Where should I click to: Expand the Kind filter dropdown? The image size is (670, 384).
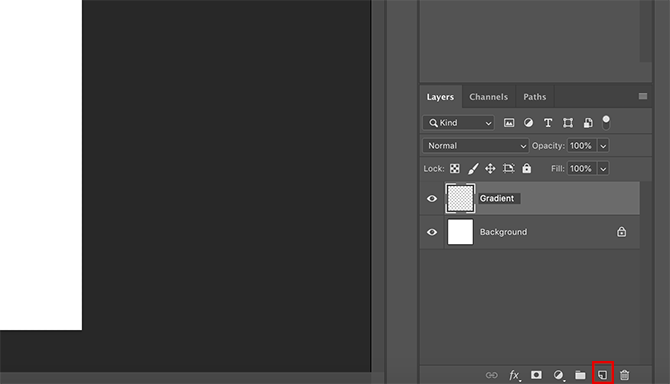pos(458,123)
